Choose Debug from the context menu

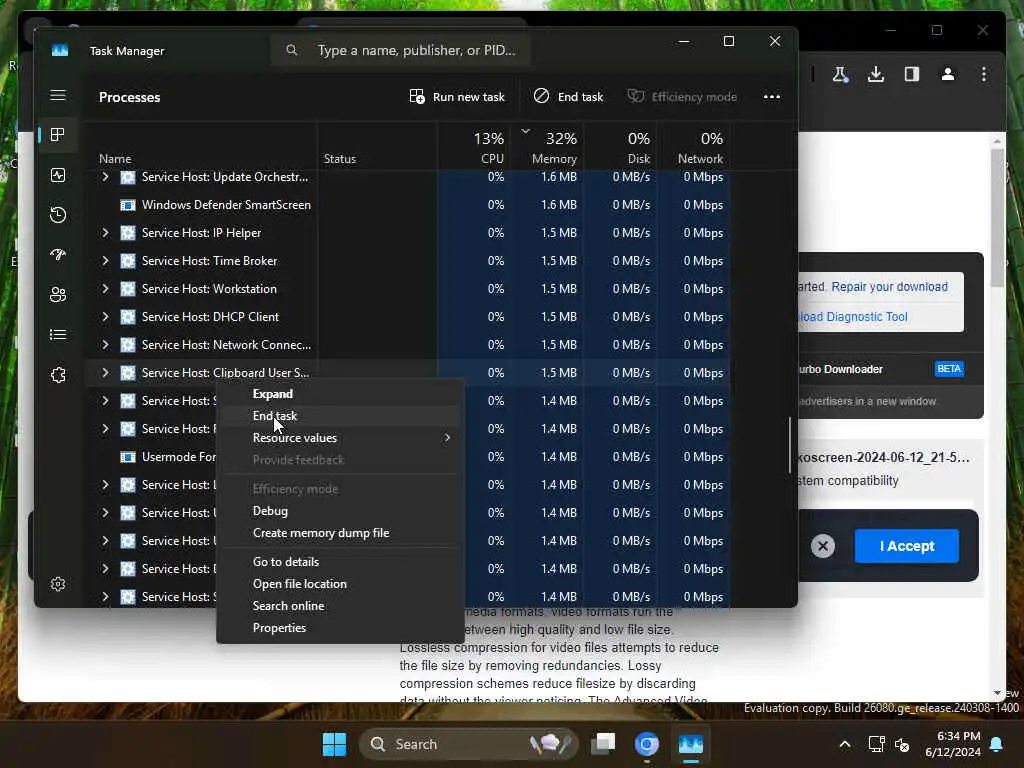tap(340, 511)
